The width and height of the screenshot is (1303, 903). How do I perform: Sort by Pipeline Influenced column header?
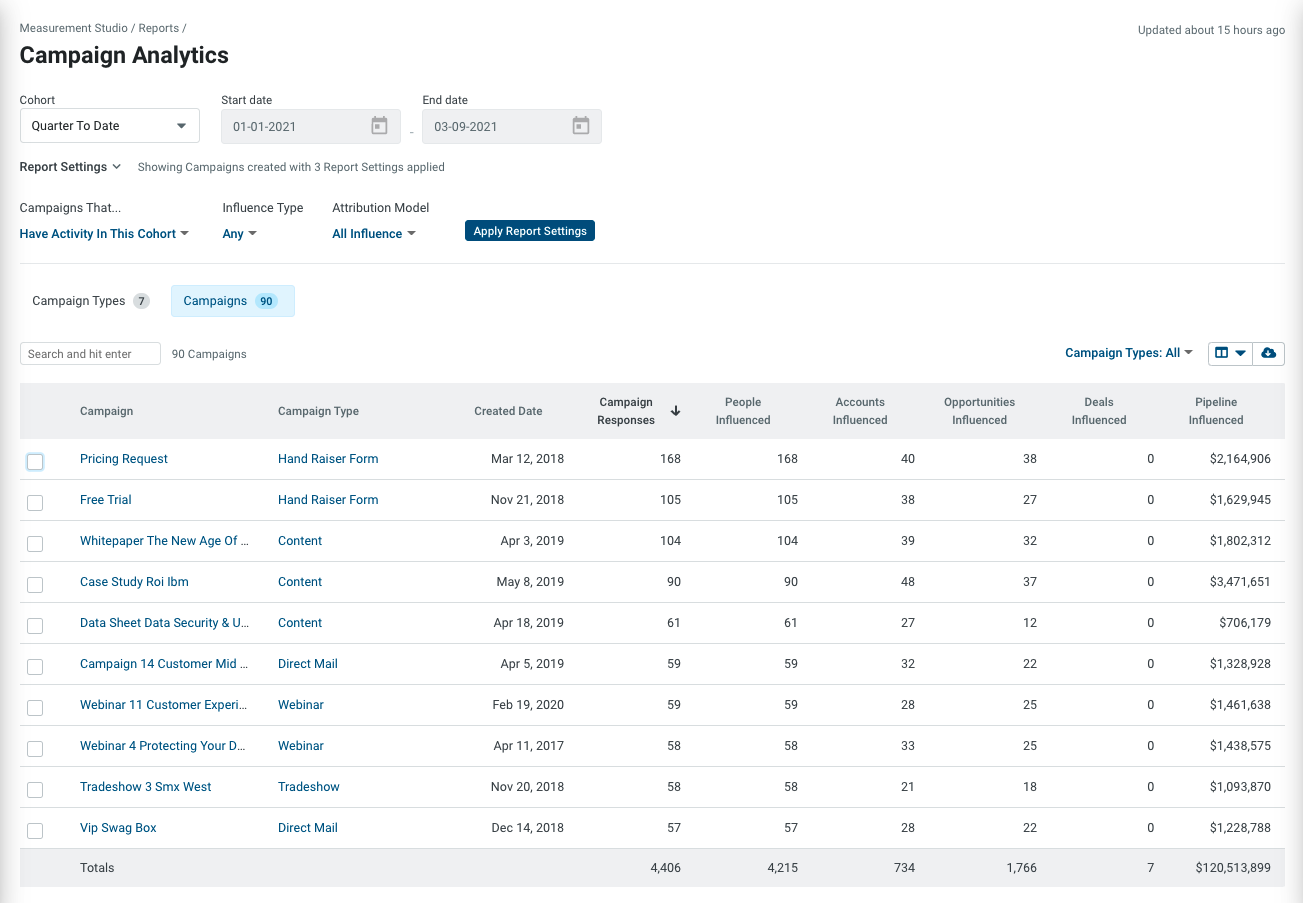pyautogui.click(x=1216, y=411)
